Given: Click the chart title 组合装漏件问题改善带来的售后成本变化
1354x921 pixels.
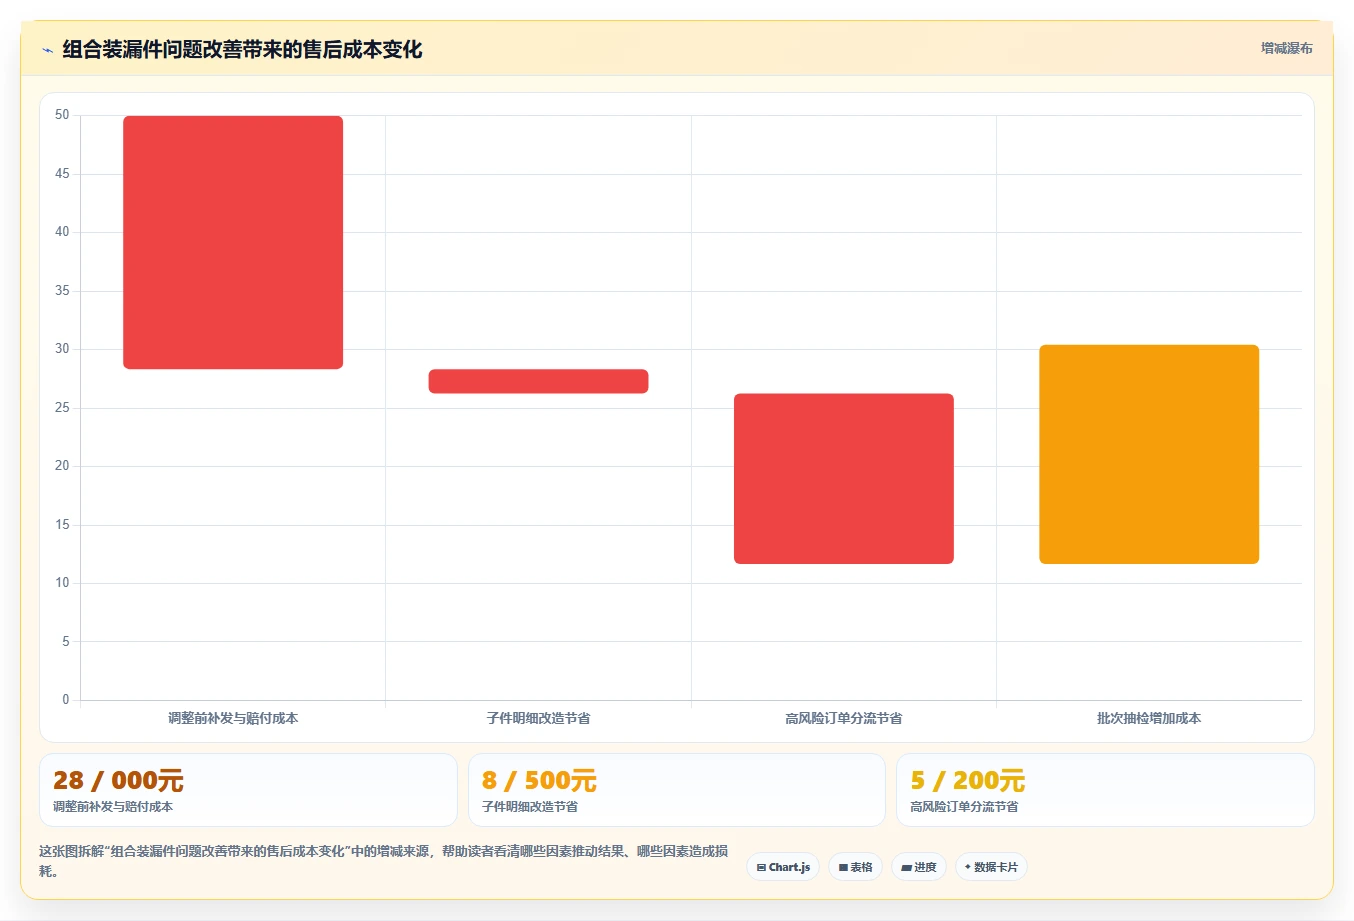Looking at the screenshot, I should 242,49.
